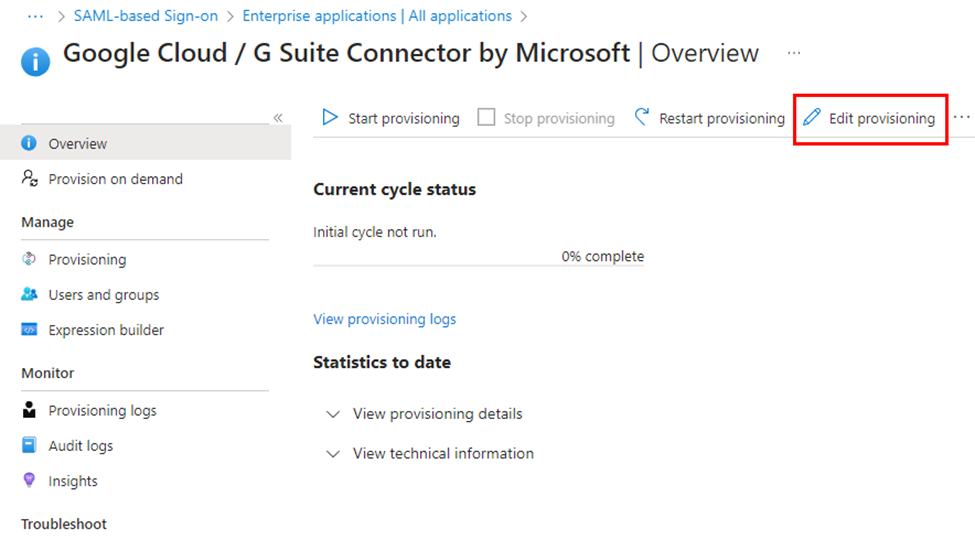The height and width of the screenshot is (539, 975).
Task: Click the Start provisioning play icon
Action: coord(330,118)
